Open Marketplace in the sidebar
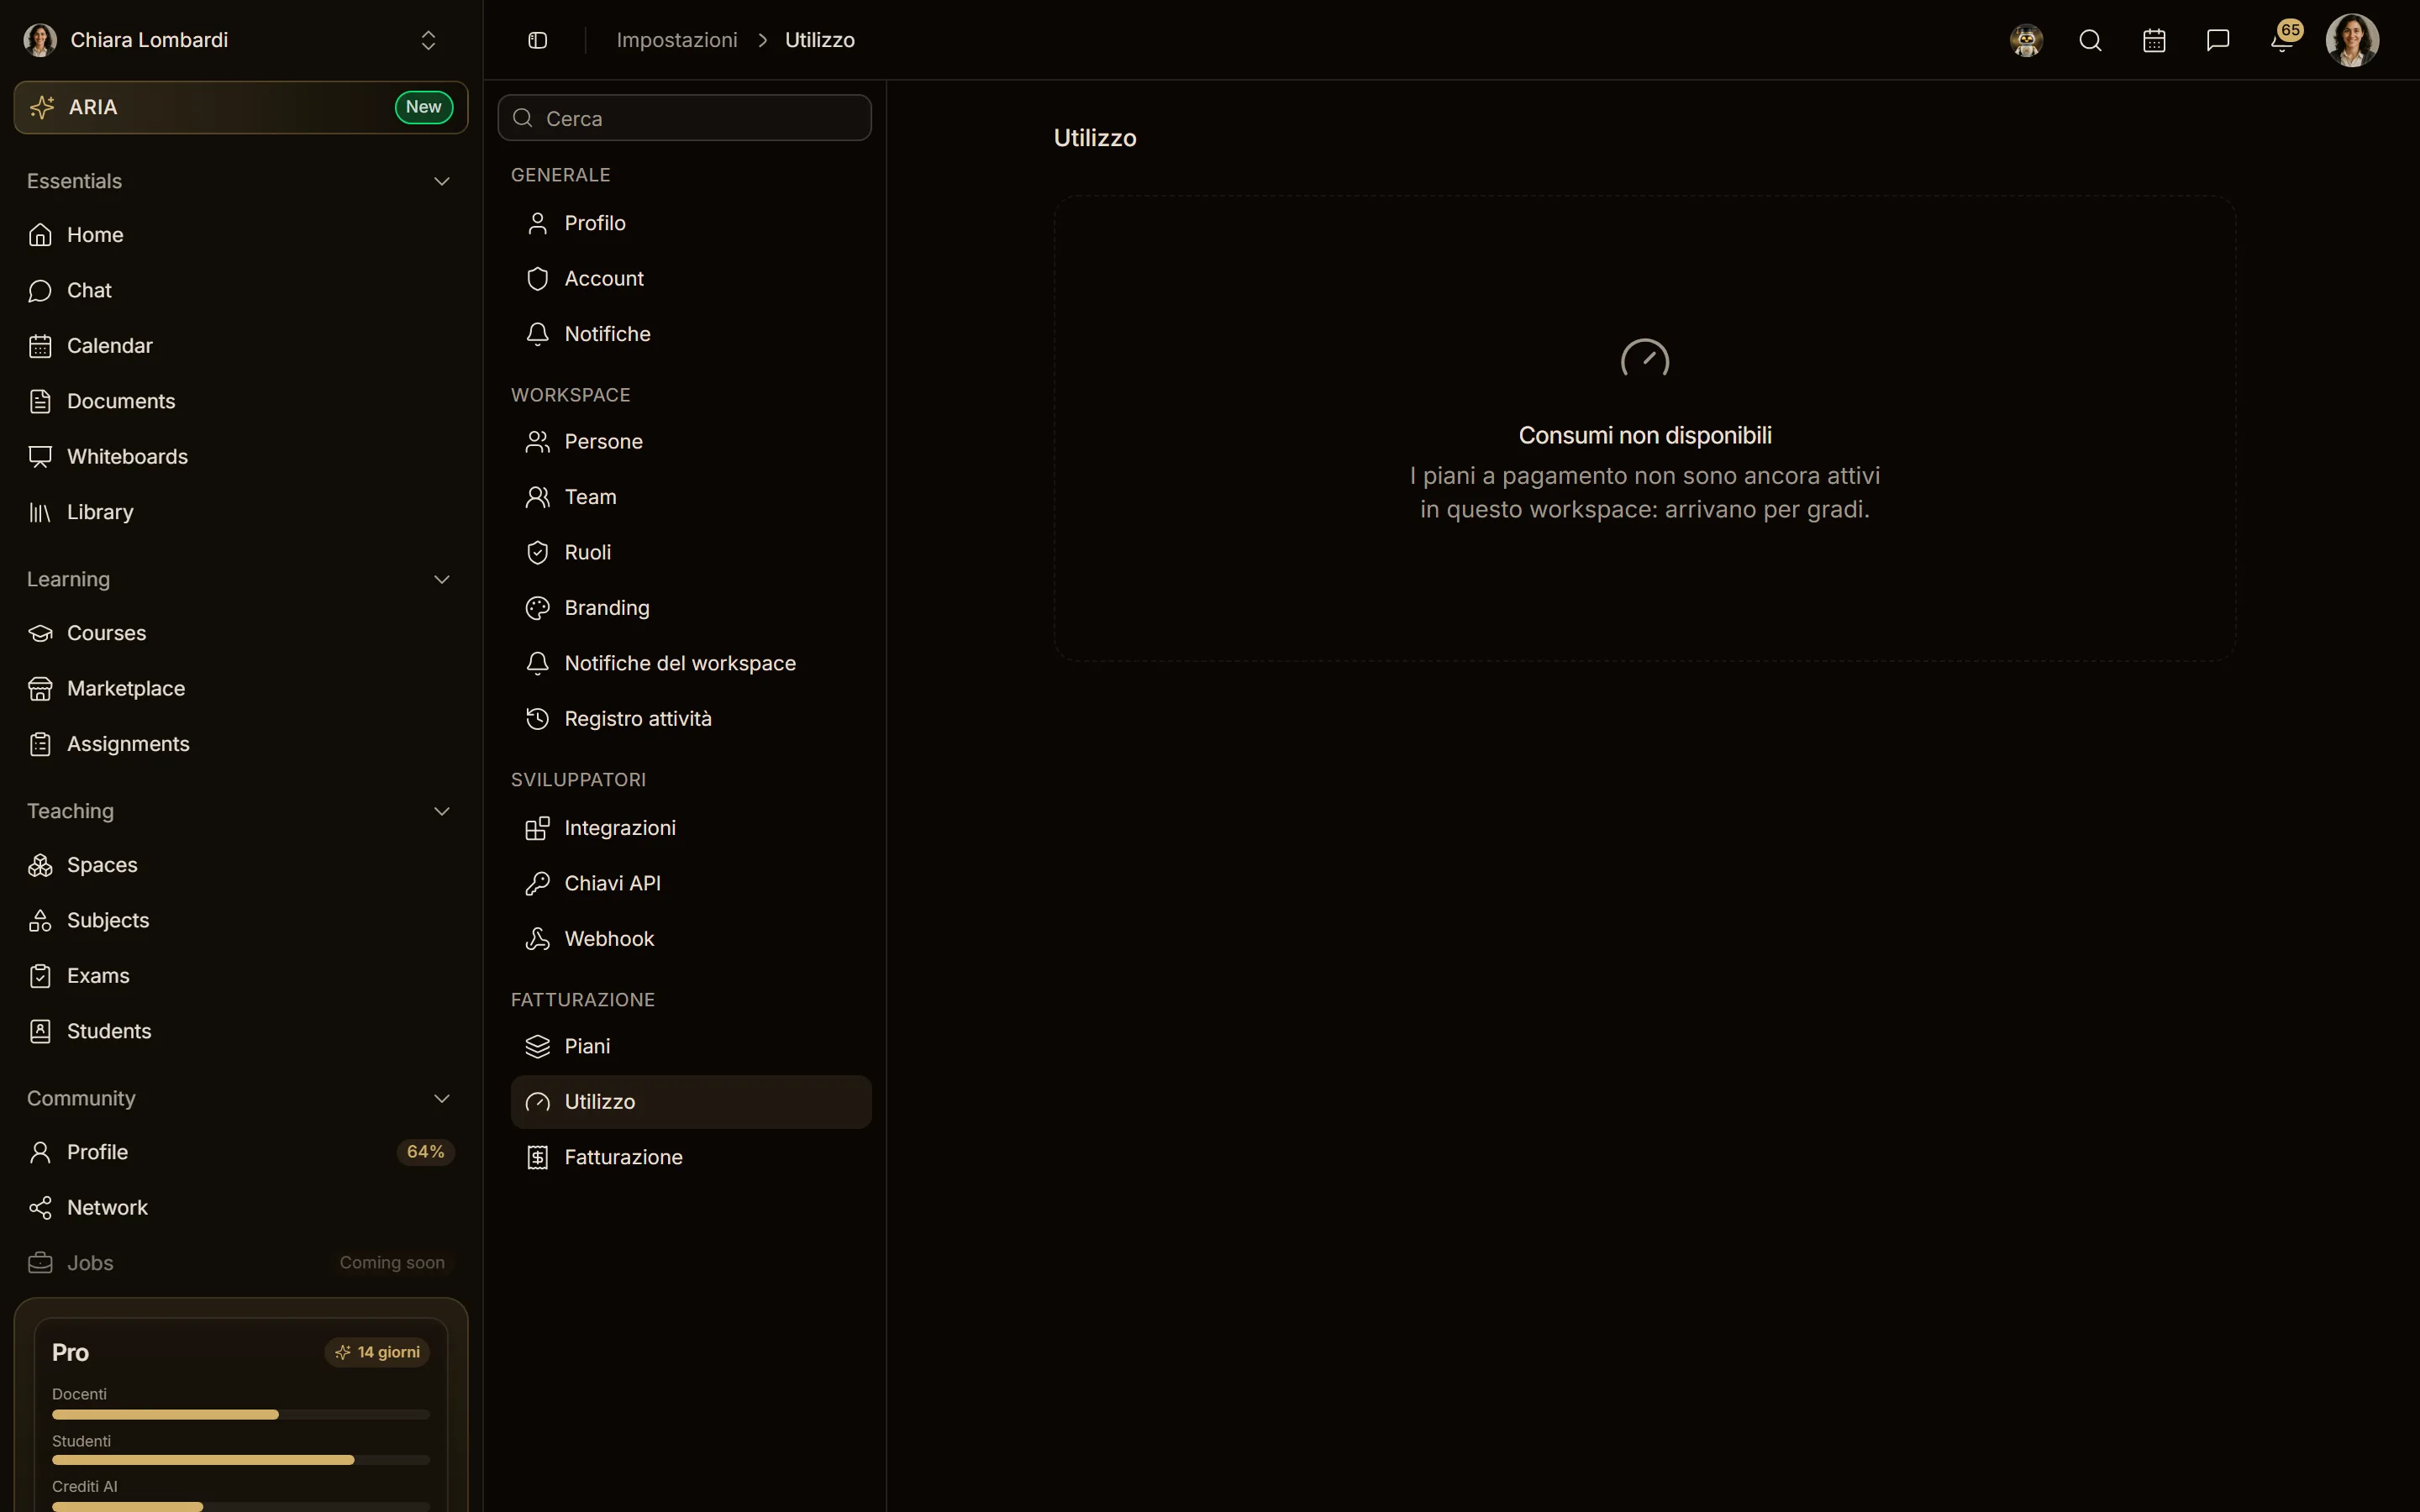 click(241, 689)
